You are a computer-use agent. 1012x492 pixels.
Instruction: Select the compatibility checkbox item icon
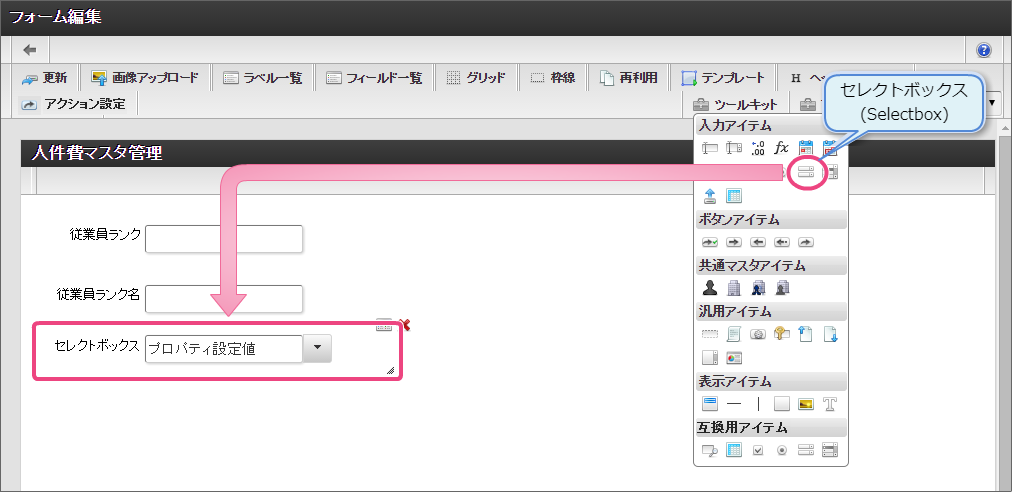(x=758, y=450)
